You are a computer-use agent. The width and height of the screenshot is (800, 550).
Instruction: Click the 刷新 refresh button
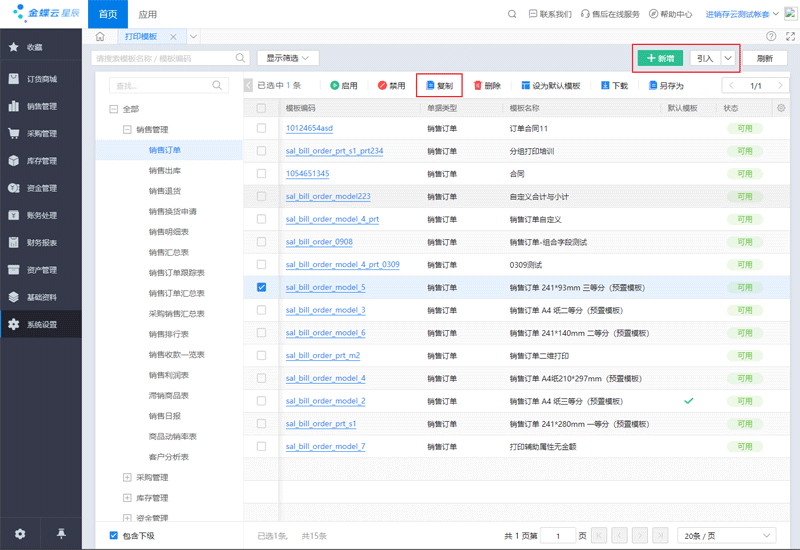point(764,58)
